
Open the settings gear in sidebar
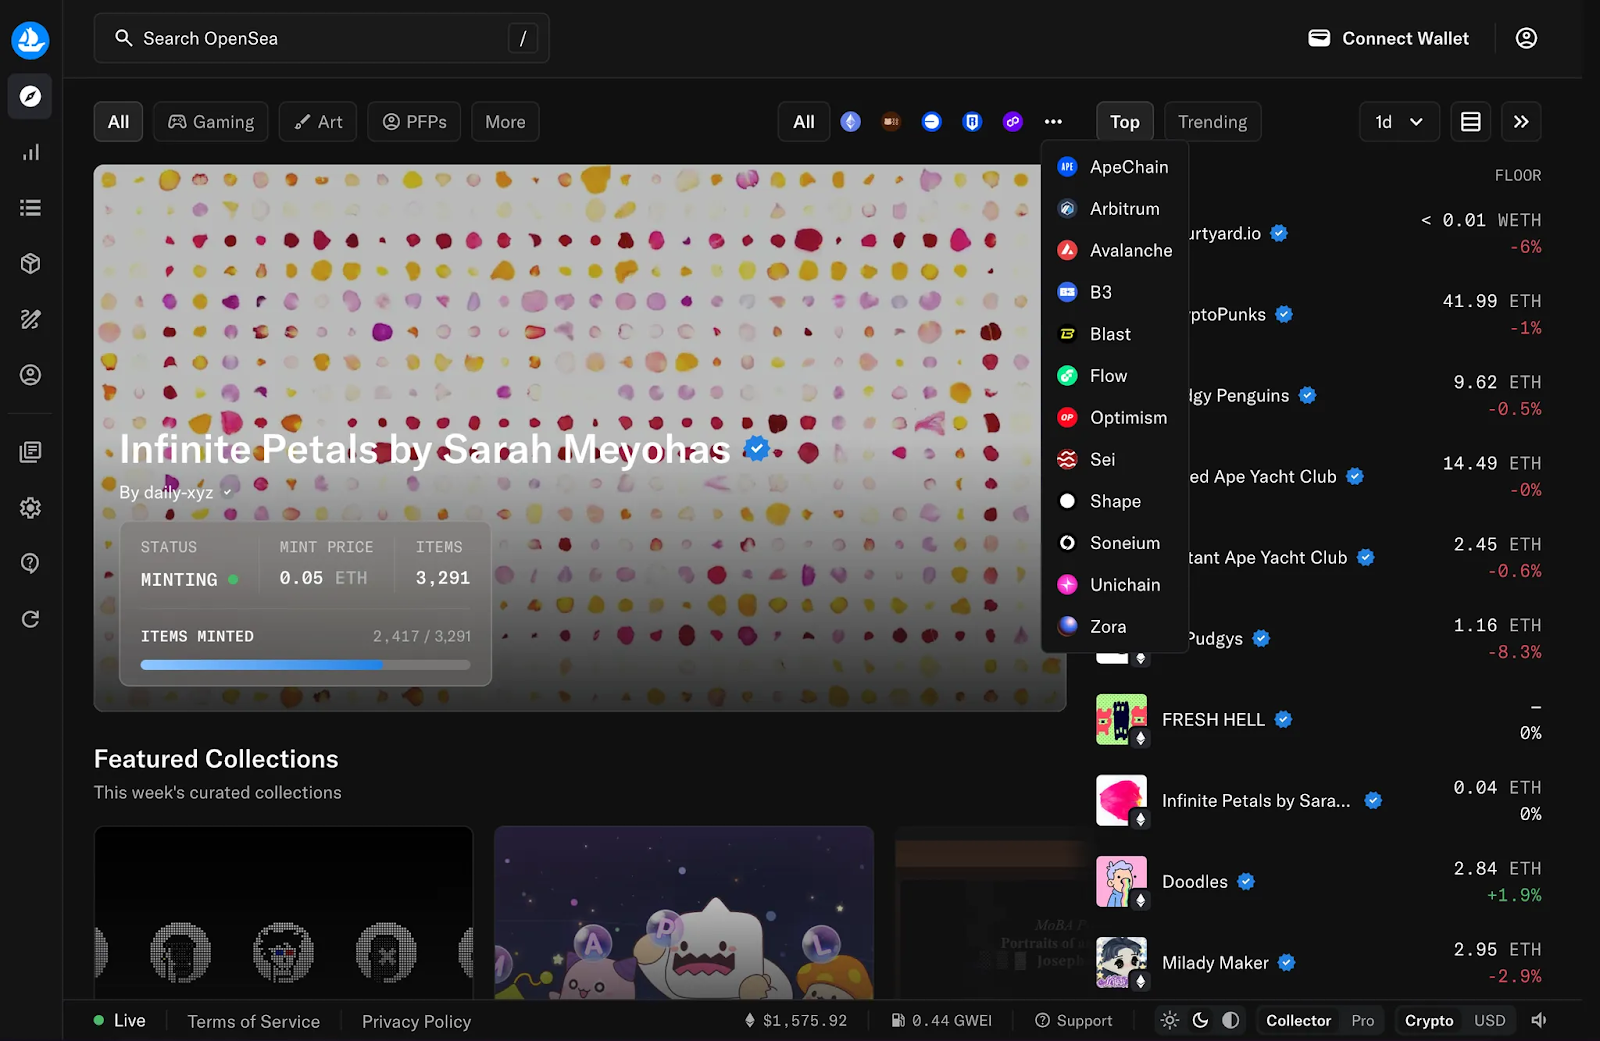coord(31,508)
